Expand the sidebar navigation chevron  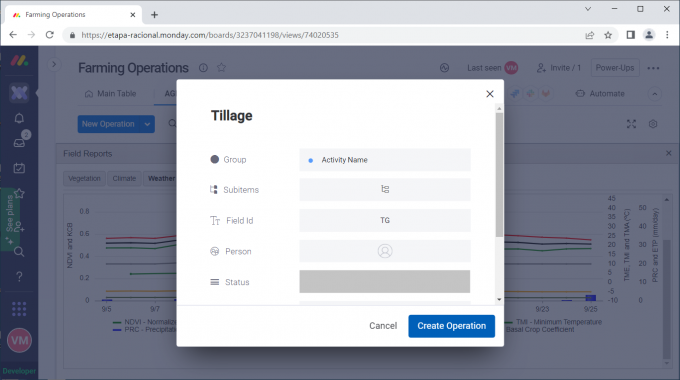point(54,65)
